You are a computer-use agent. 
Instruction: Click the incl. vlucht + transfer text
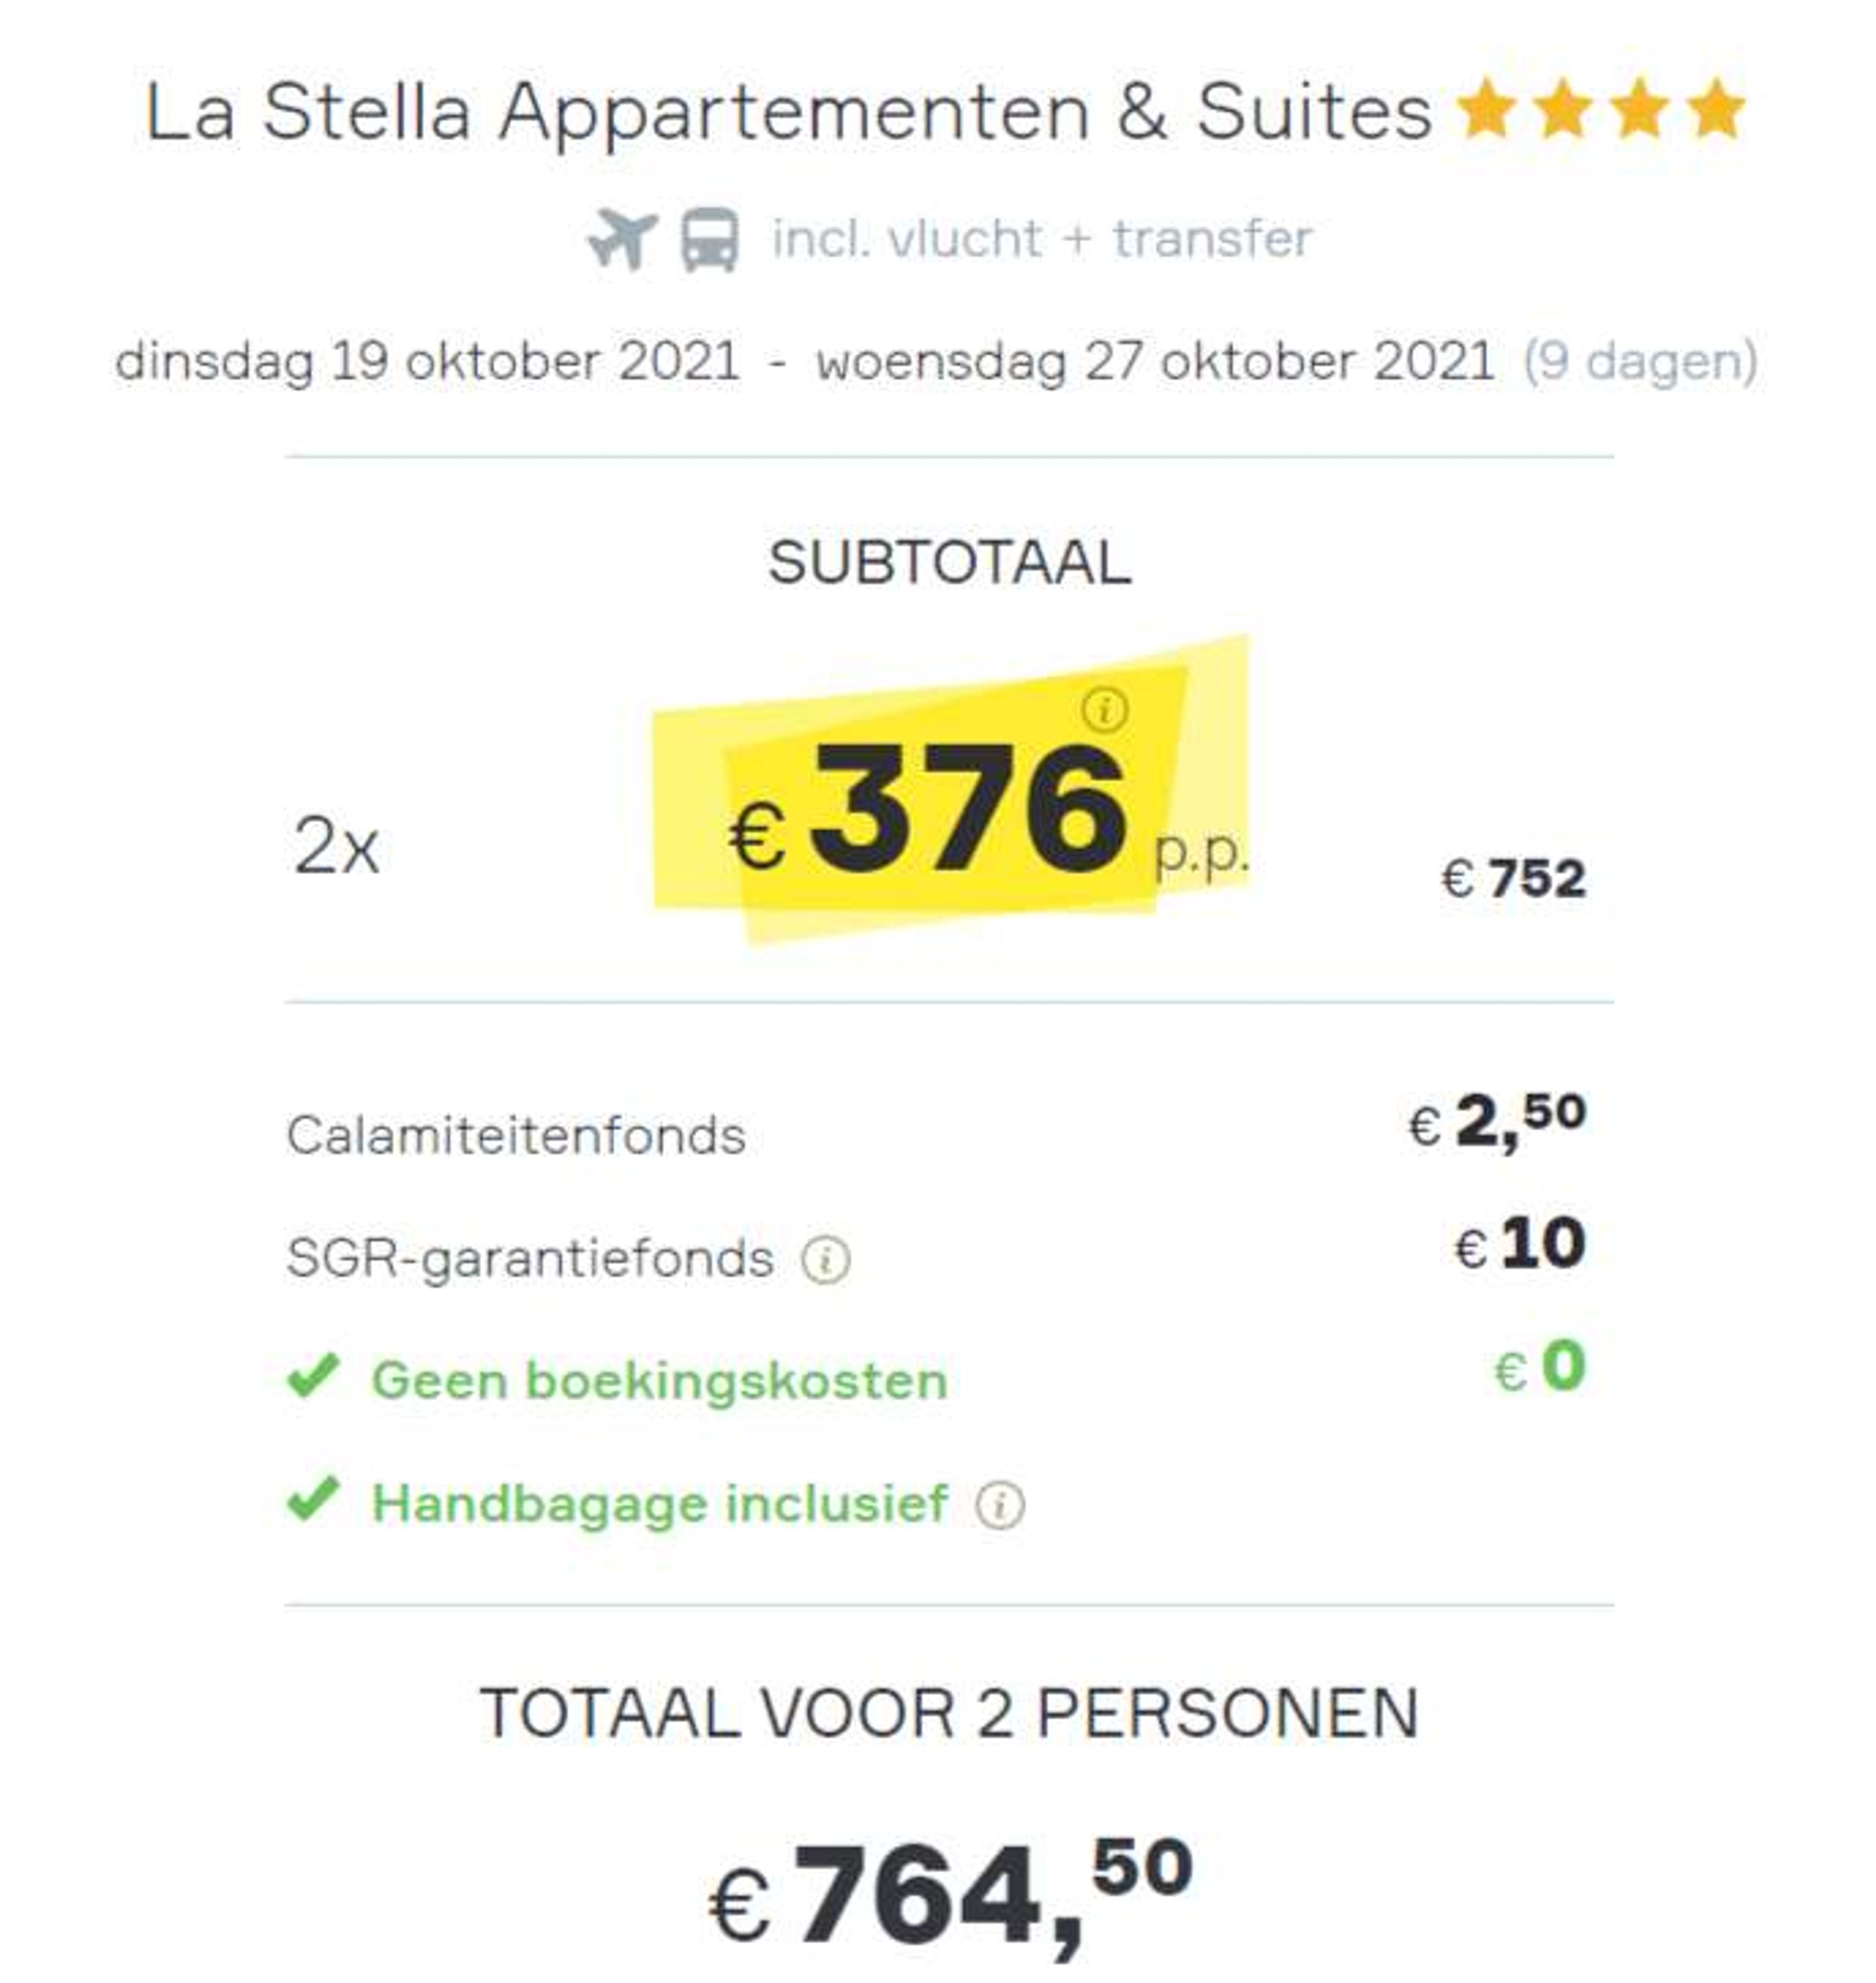tap(1041, 239)
